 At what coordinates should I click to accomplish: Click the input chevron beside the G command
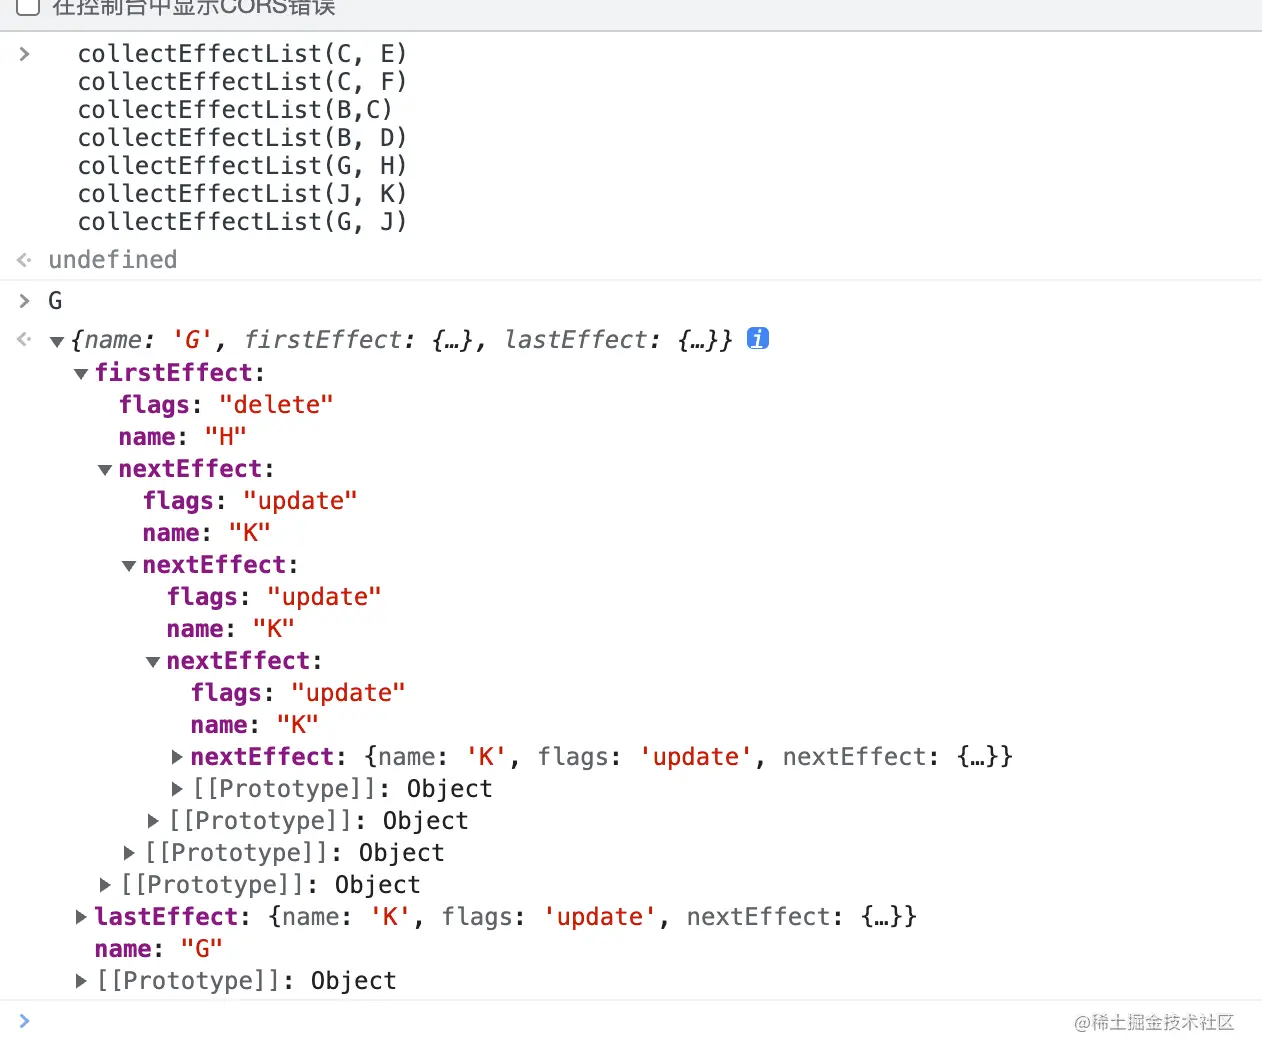(x=25, y=301)
